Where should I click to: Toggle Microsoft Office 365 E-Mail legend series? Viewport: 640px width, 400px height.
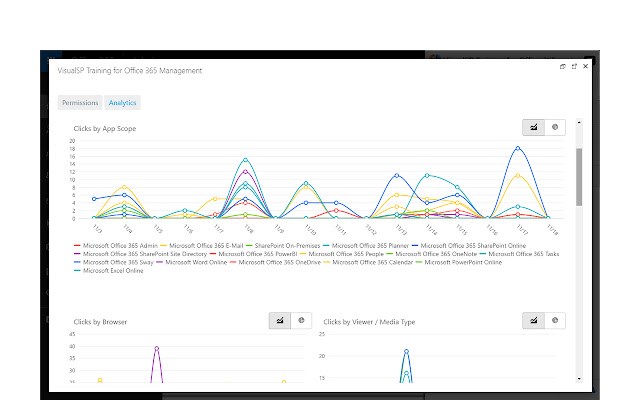pyautogui.click(x=202, y=246)
